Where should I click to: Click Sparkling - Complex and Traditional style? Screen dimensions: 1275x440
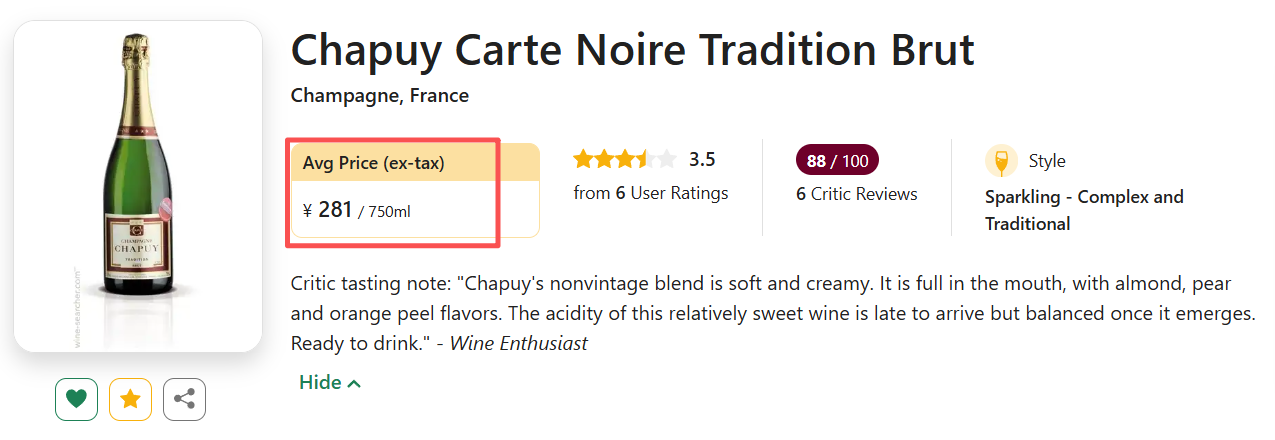click(1083, 210)
